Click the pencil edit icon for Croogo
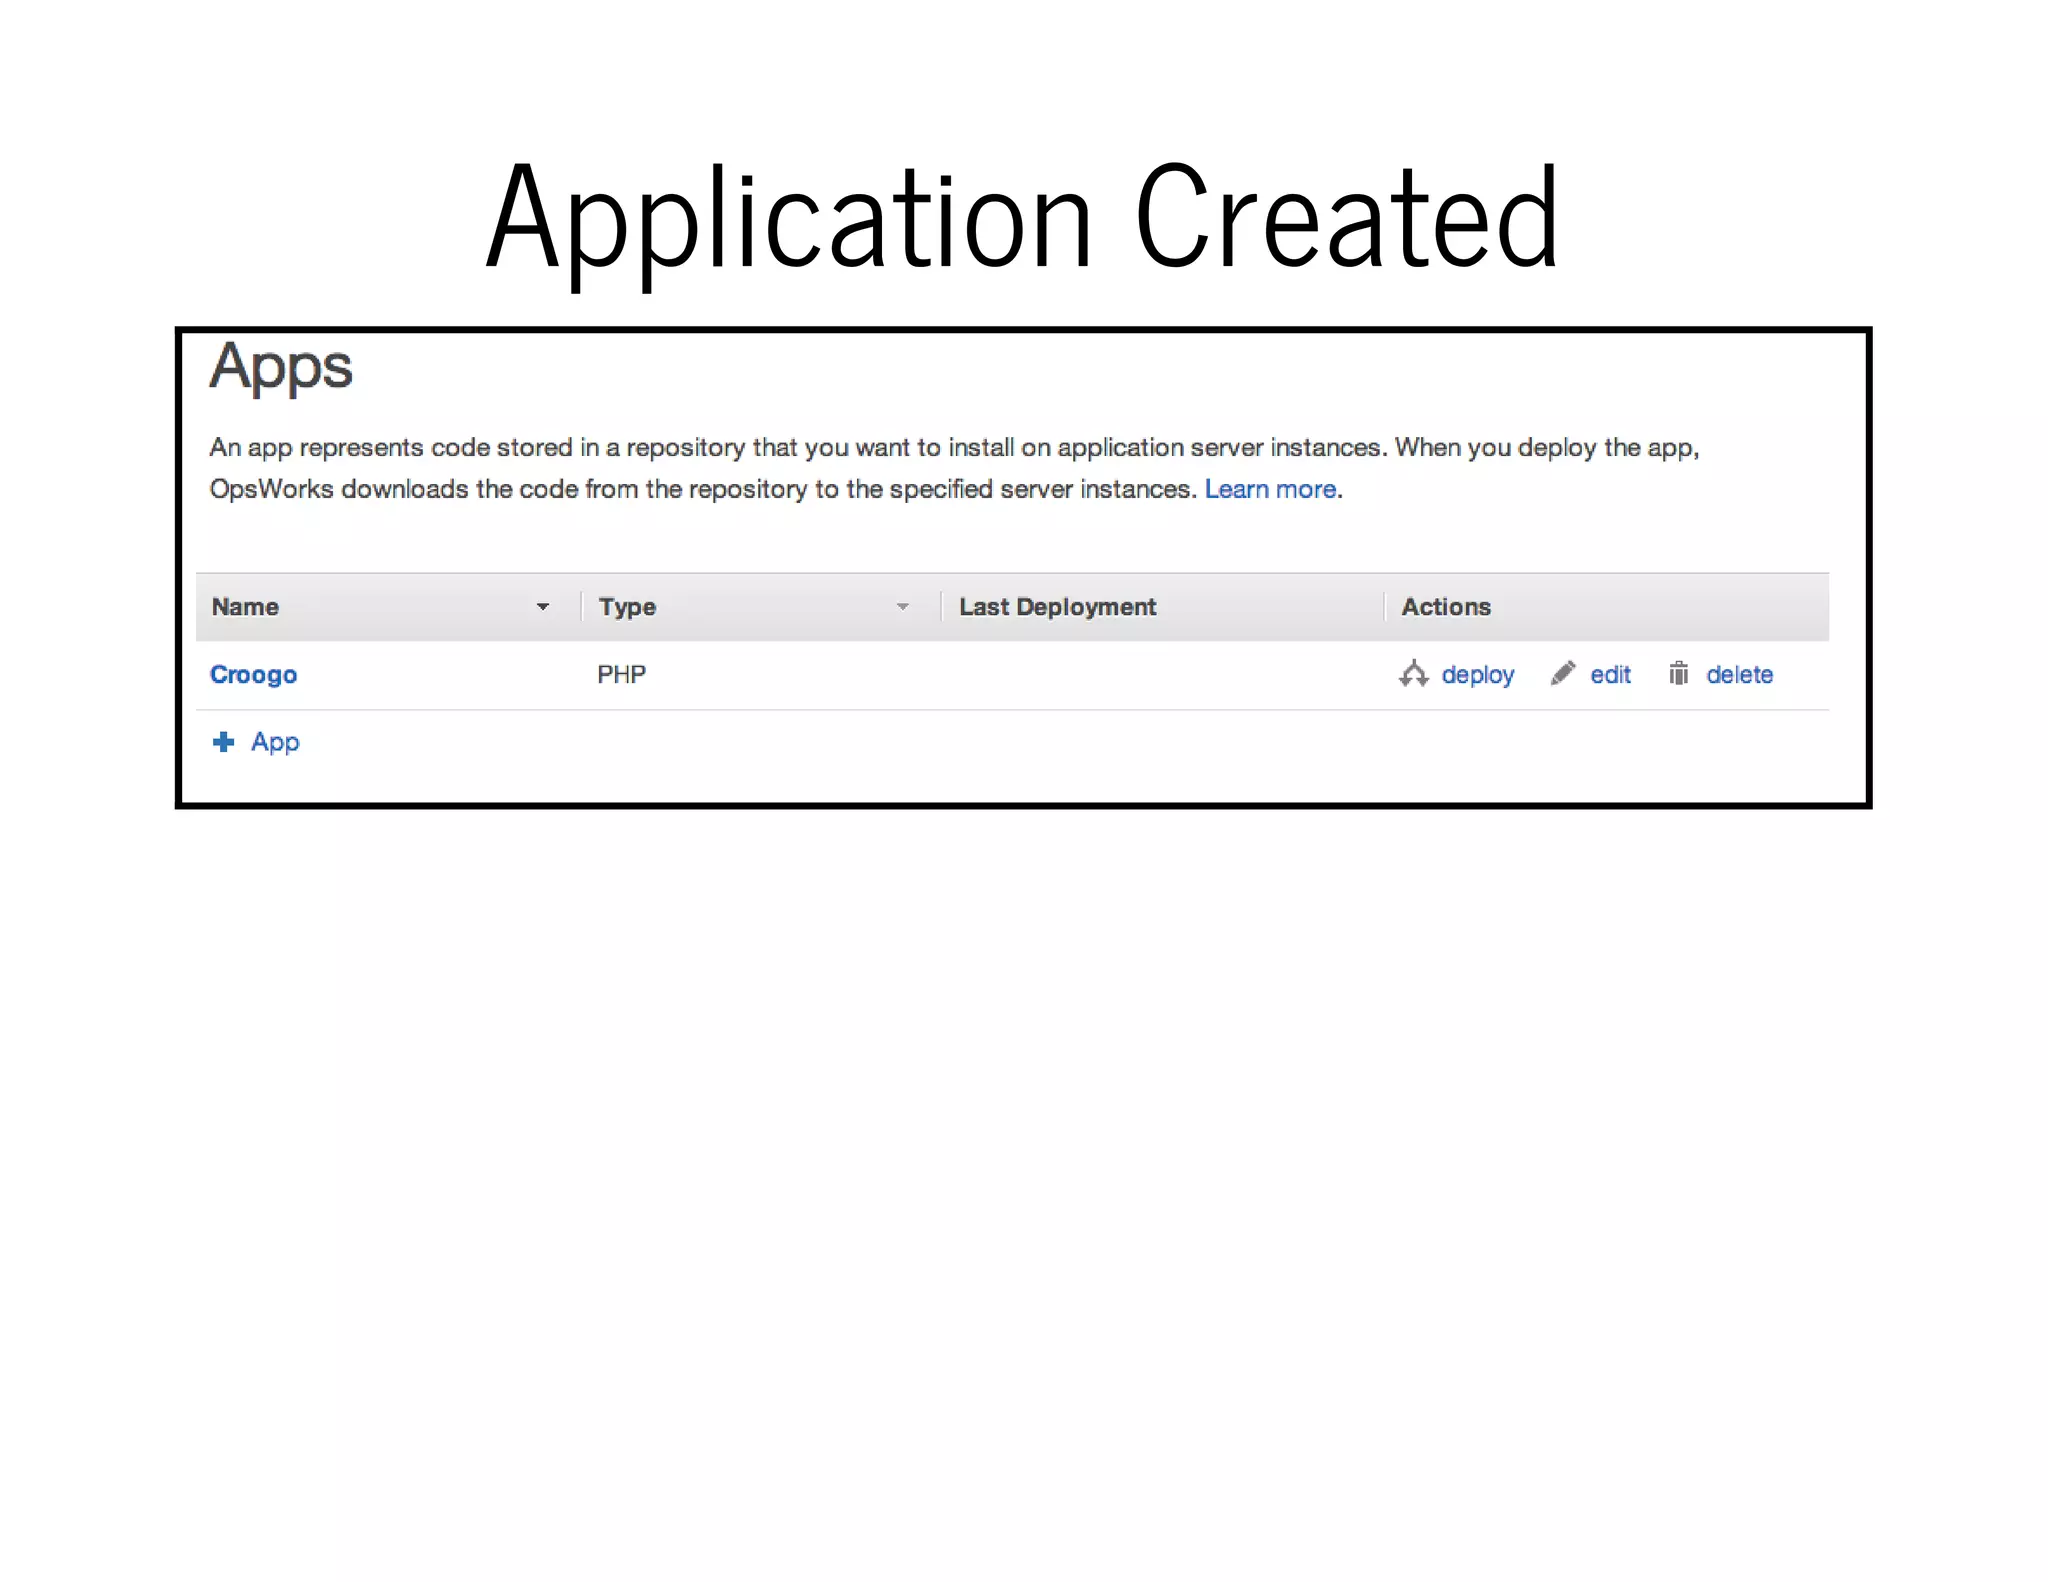This screenshot has height=1582, width=2048. 1563,673
